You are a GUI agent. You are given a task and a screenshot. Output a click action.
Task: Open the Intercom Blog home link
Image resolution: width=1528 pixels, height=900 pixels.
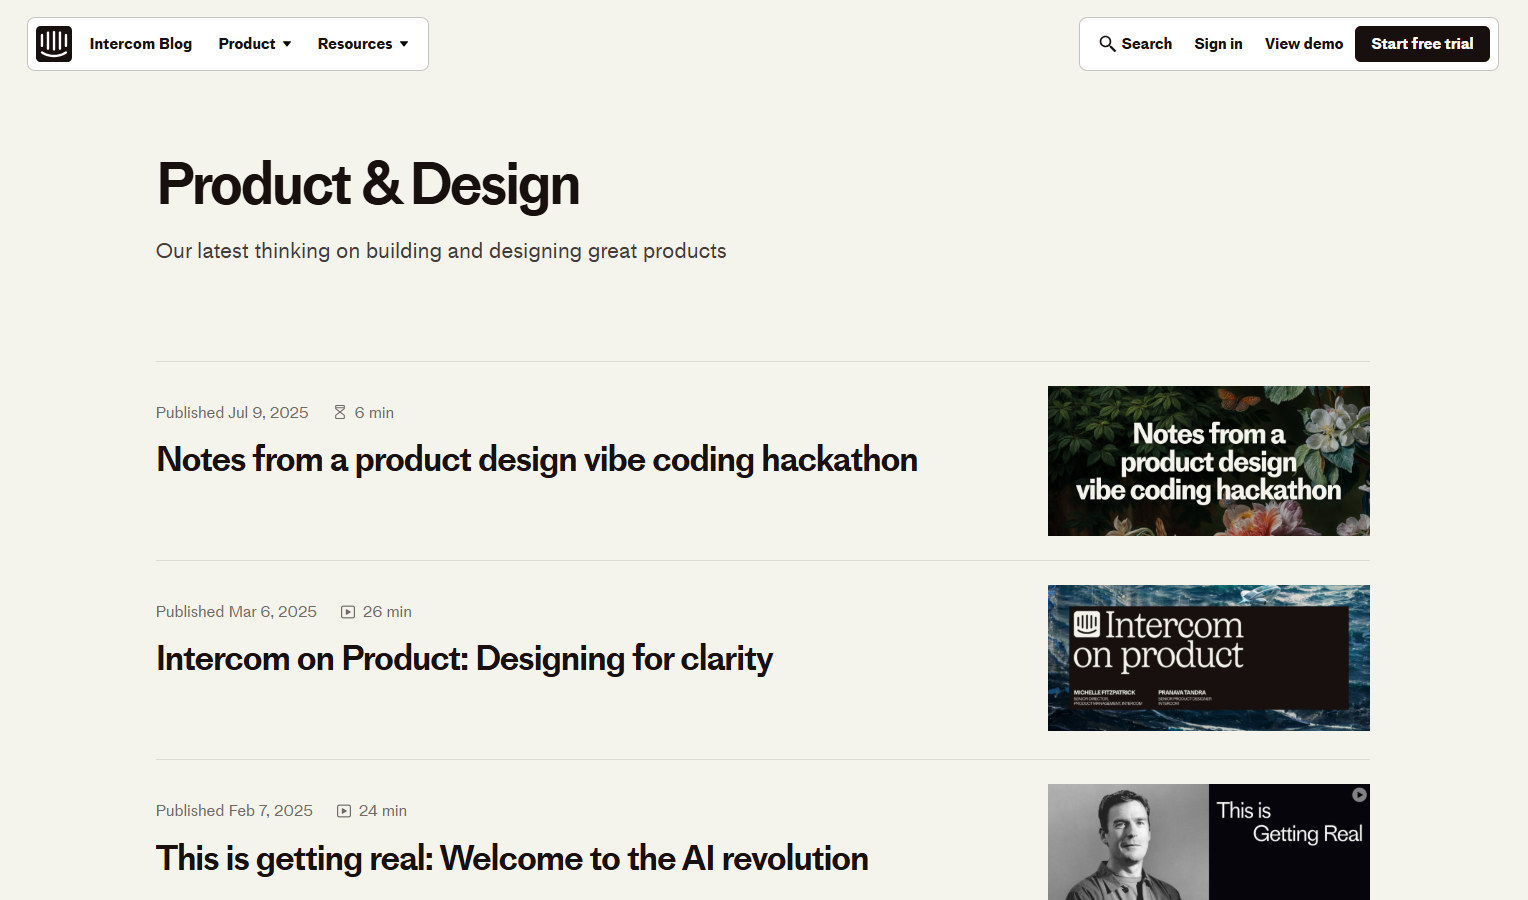point(140,44)
